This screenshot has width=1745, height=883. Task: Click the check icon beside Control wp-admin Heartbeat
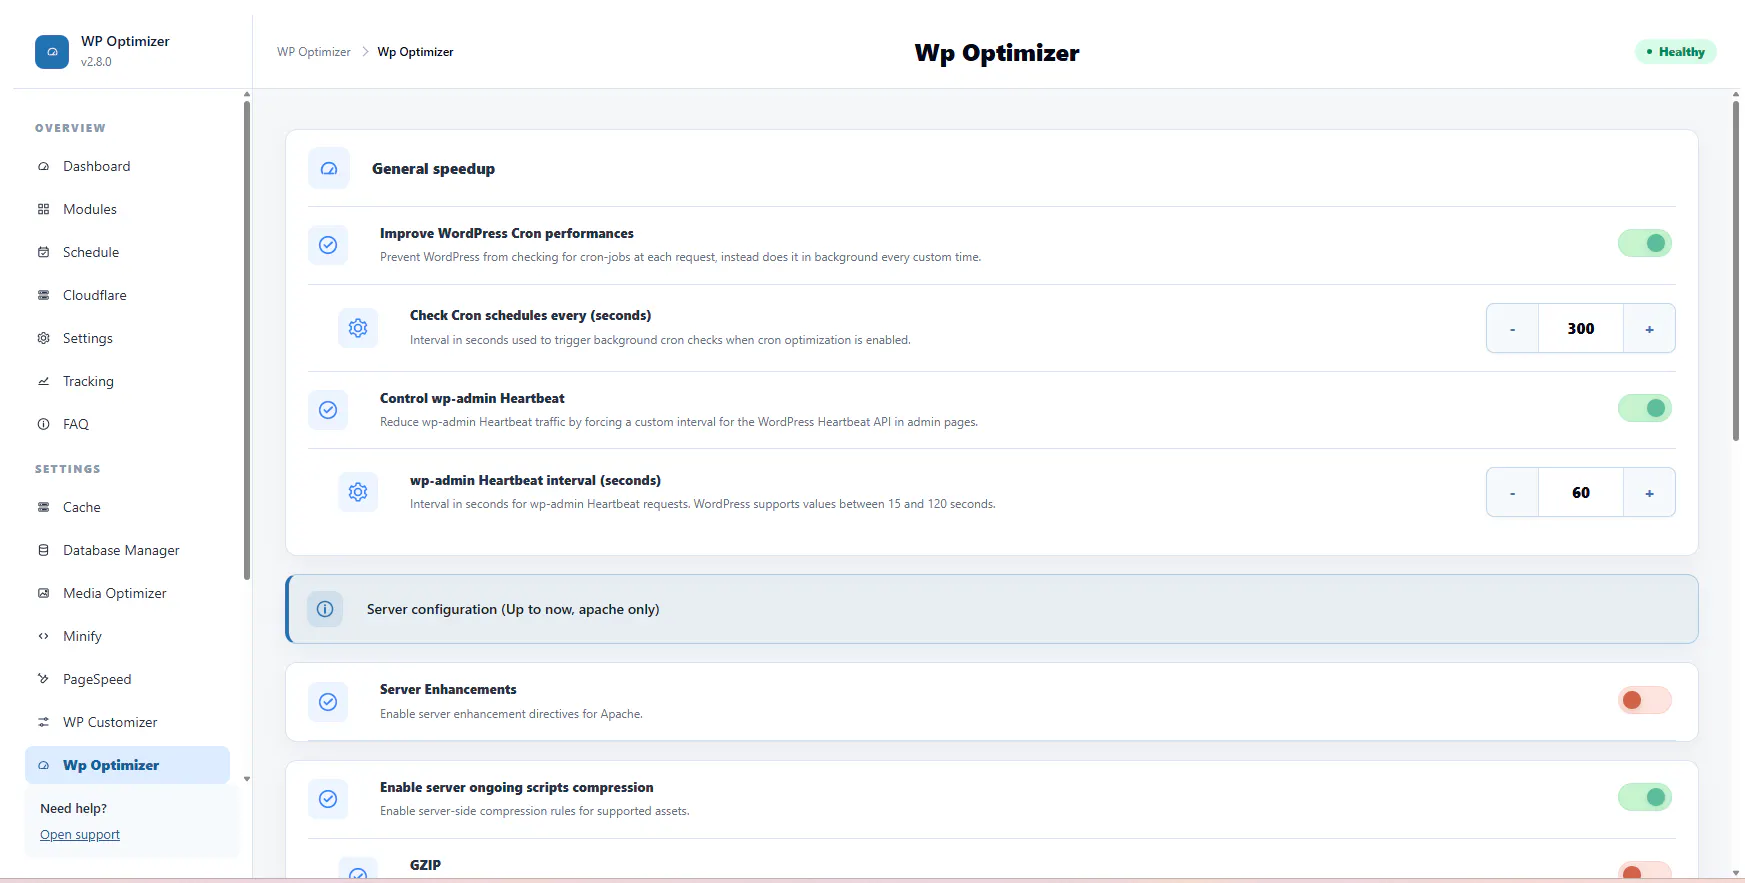pyautogui.click(x=328, y=410)
